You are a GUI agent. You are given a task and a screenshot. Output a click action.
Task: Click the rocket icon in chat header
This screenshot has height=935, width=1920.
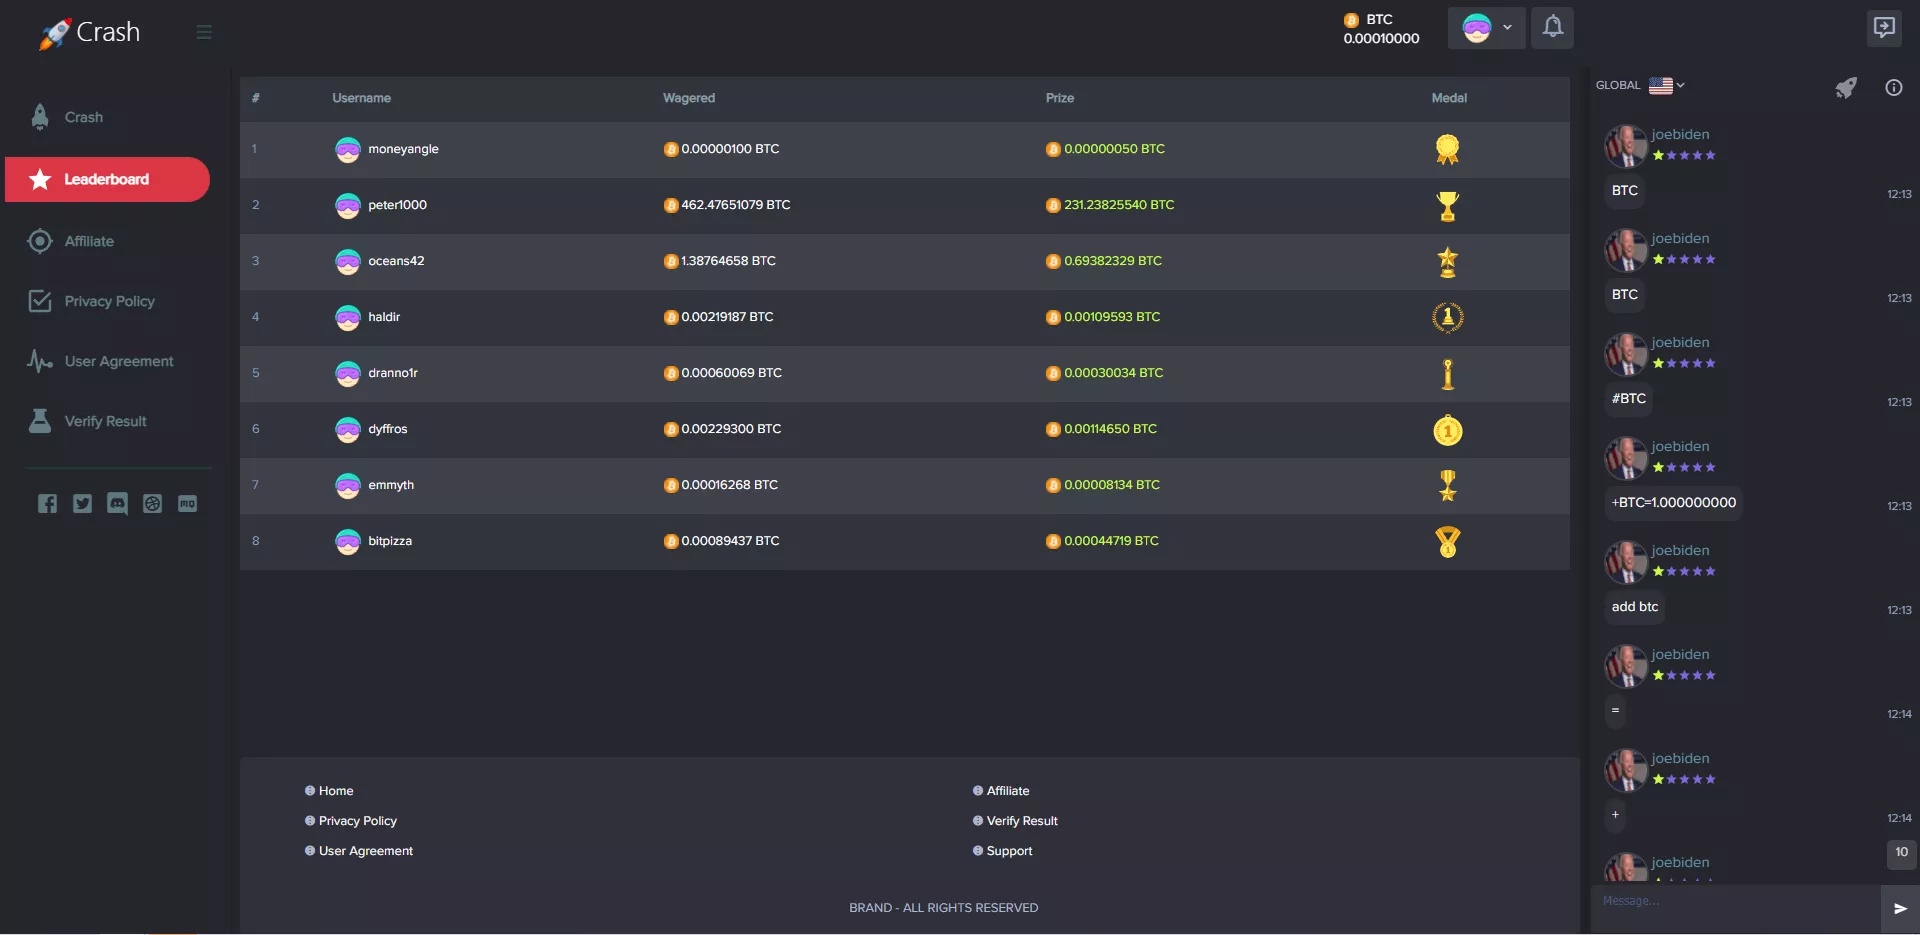tap(1846, 87)
